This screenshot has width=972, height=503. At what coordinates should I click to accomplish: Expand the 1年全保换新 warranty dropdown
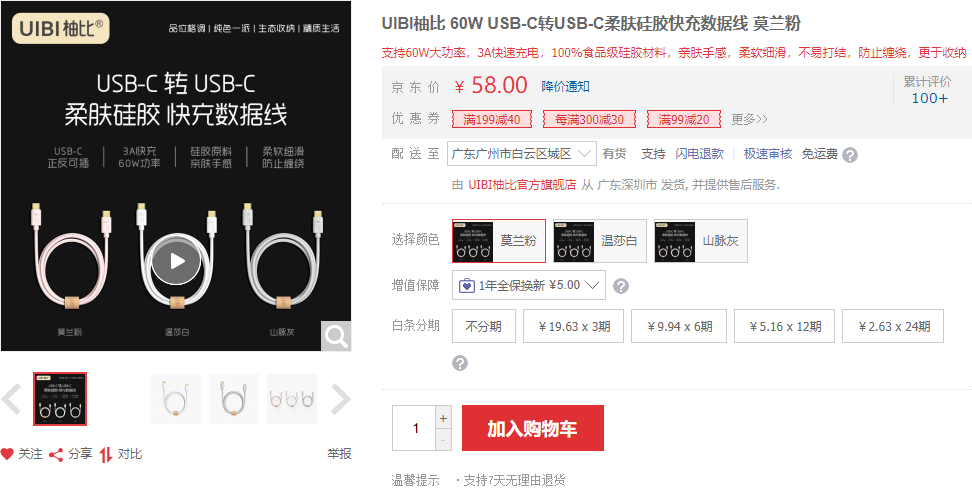[529, 285]
